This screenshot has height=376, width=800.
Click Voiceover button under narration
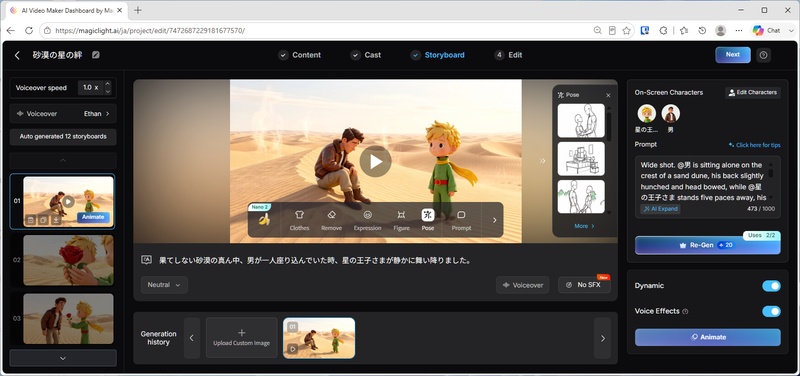[x=522, y=285]
